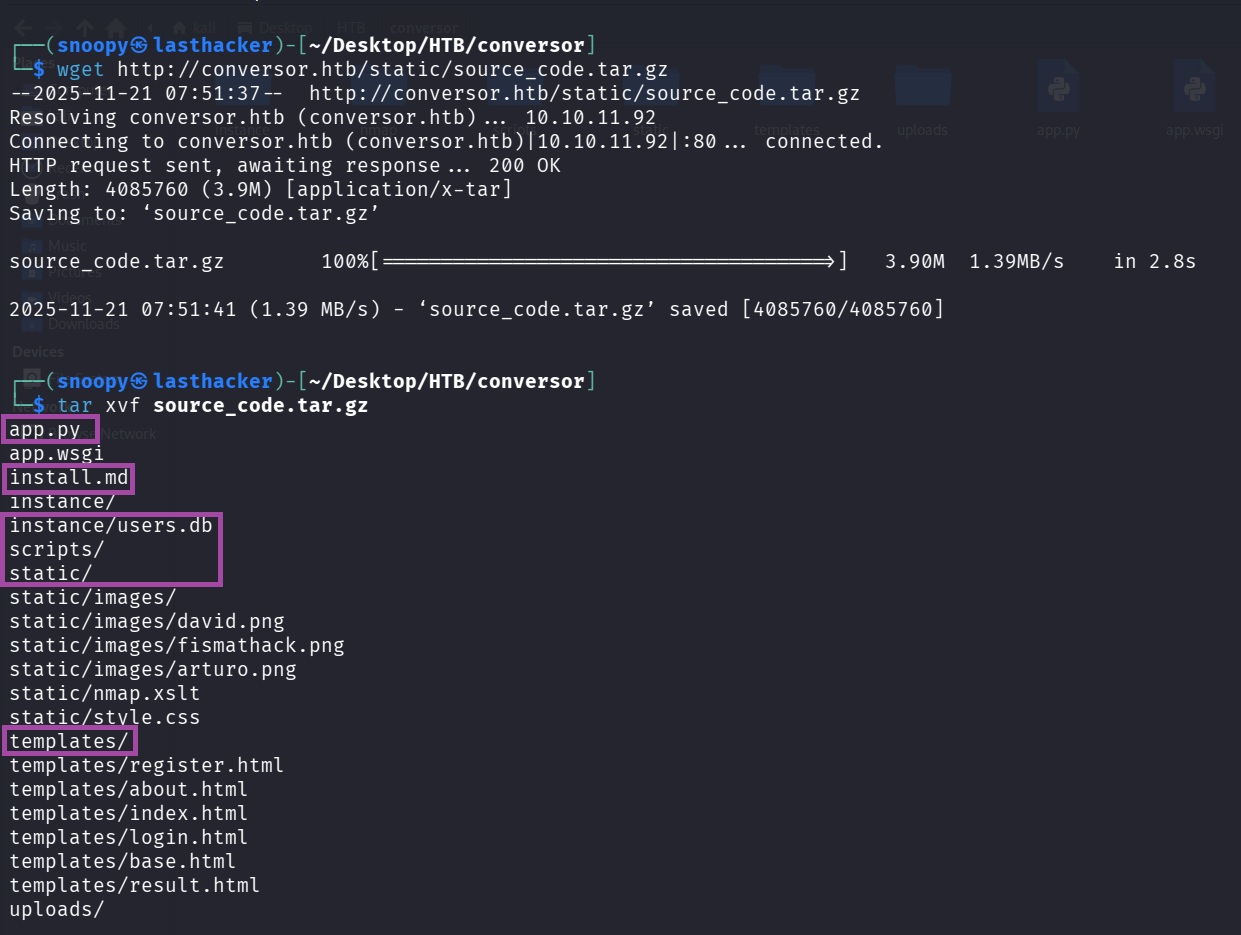Select the instance/users.db line in tar output

pos(111,525)
